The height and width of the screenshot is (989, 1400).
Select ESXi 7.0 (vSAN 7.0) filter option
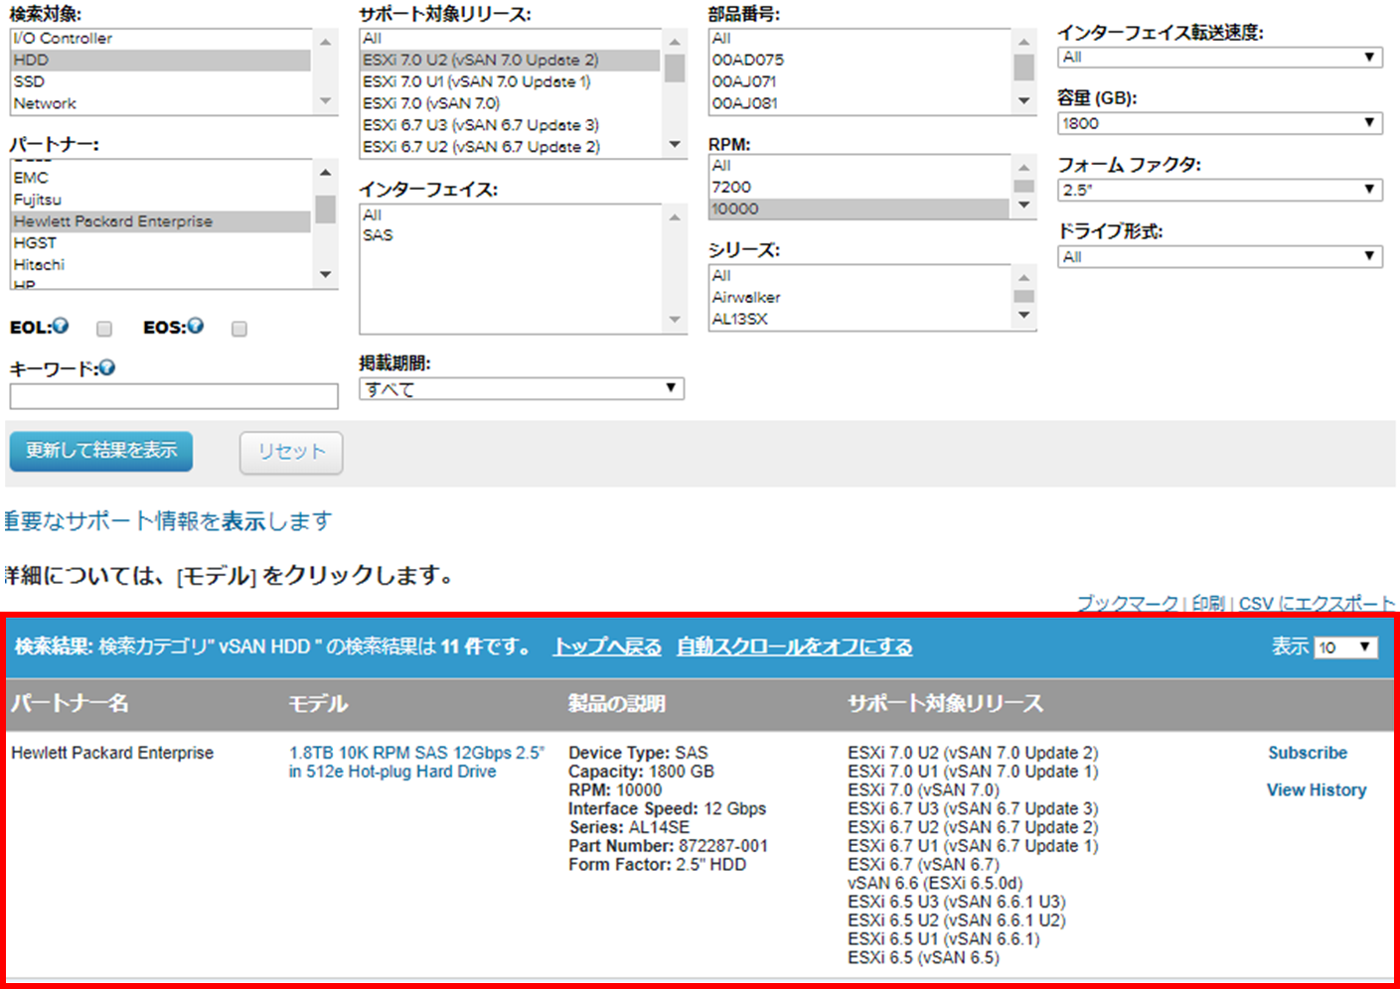point(511,103)
